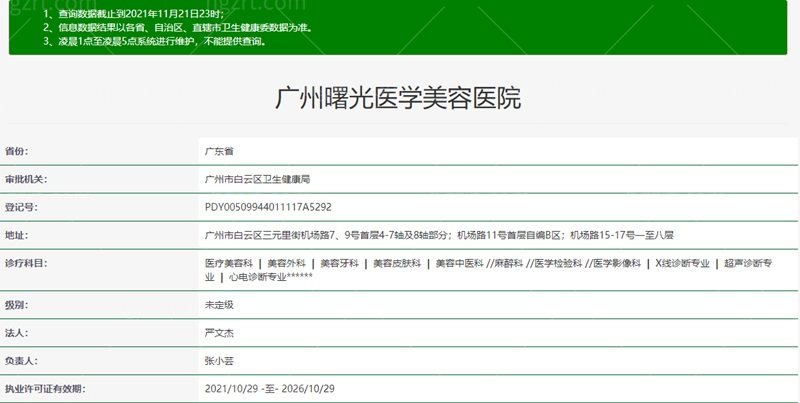
Task: Select the 负责人 field label
Action: [21, 361]
